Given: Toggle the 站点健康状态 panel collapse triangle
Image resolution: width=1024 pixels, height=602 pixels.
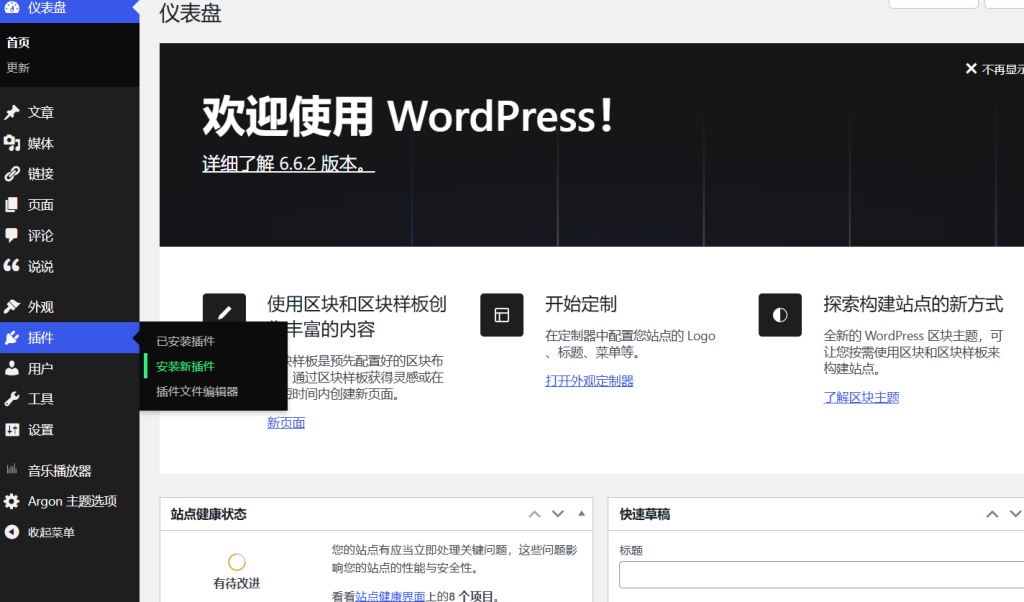Looking at the screenshot, I should point(581,514).
